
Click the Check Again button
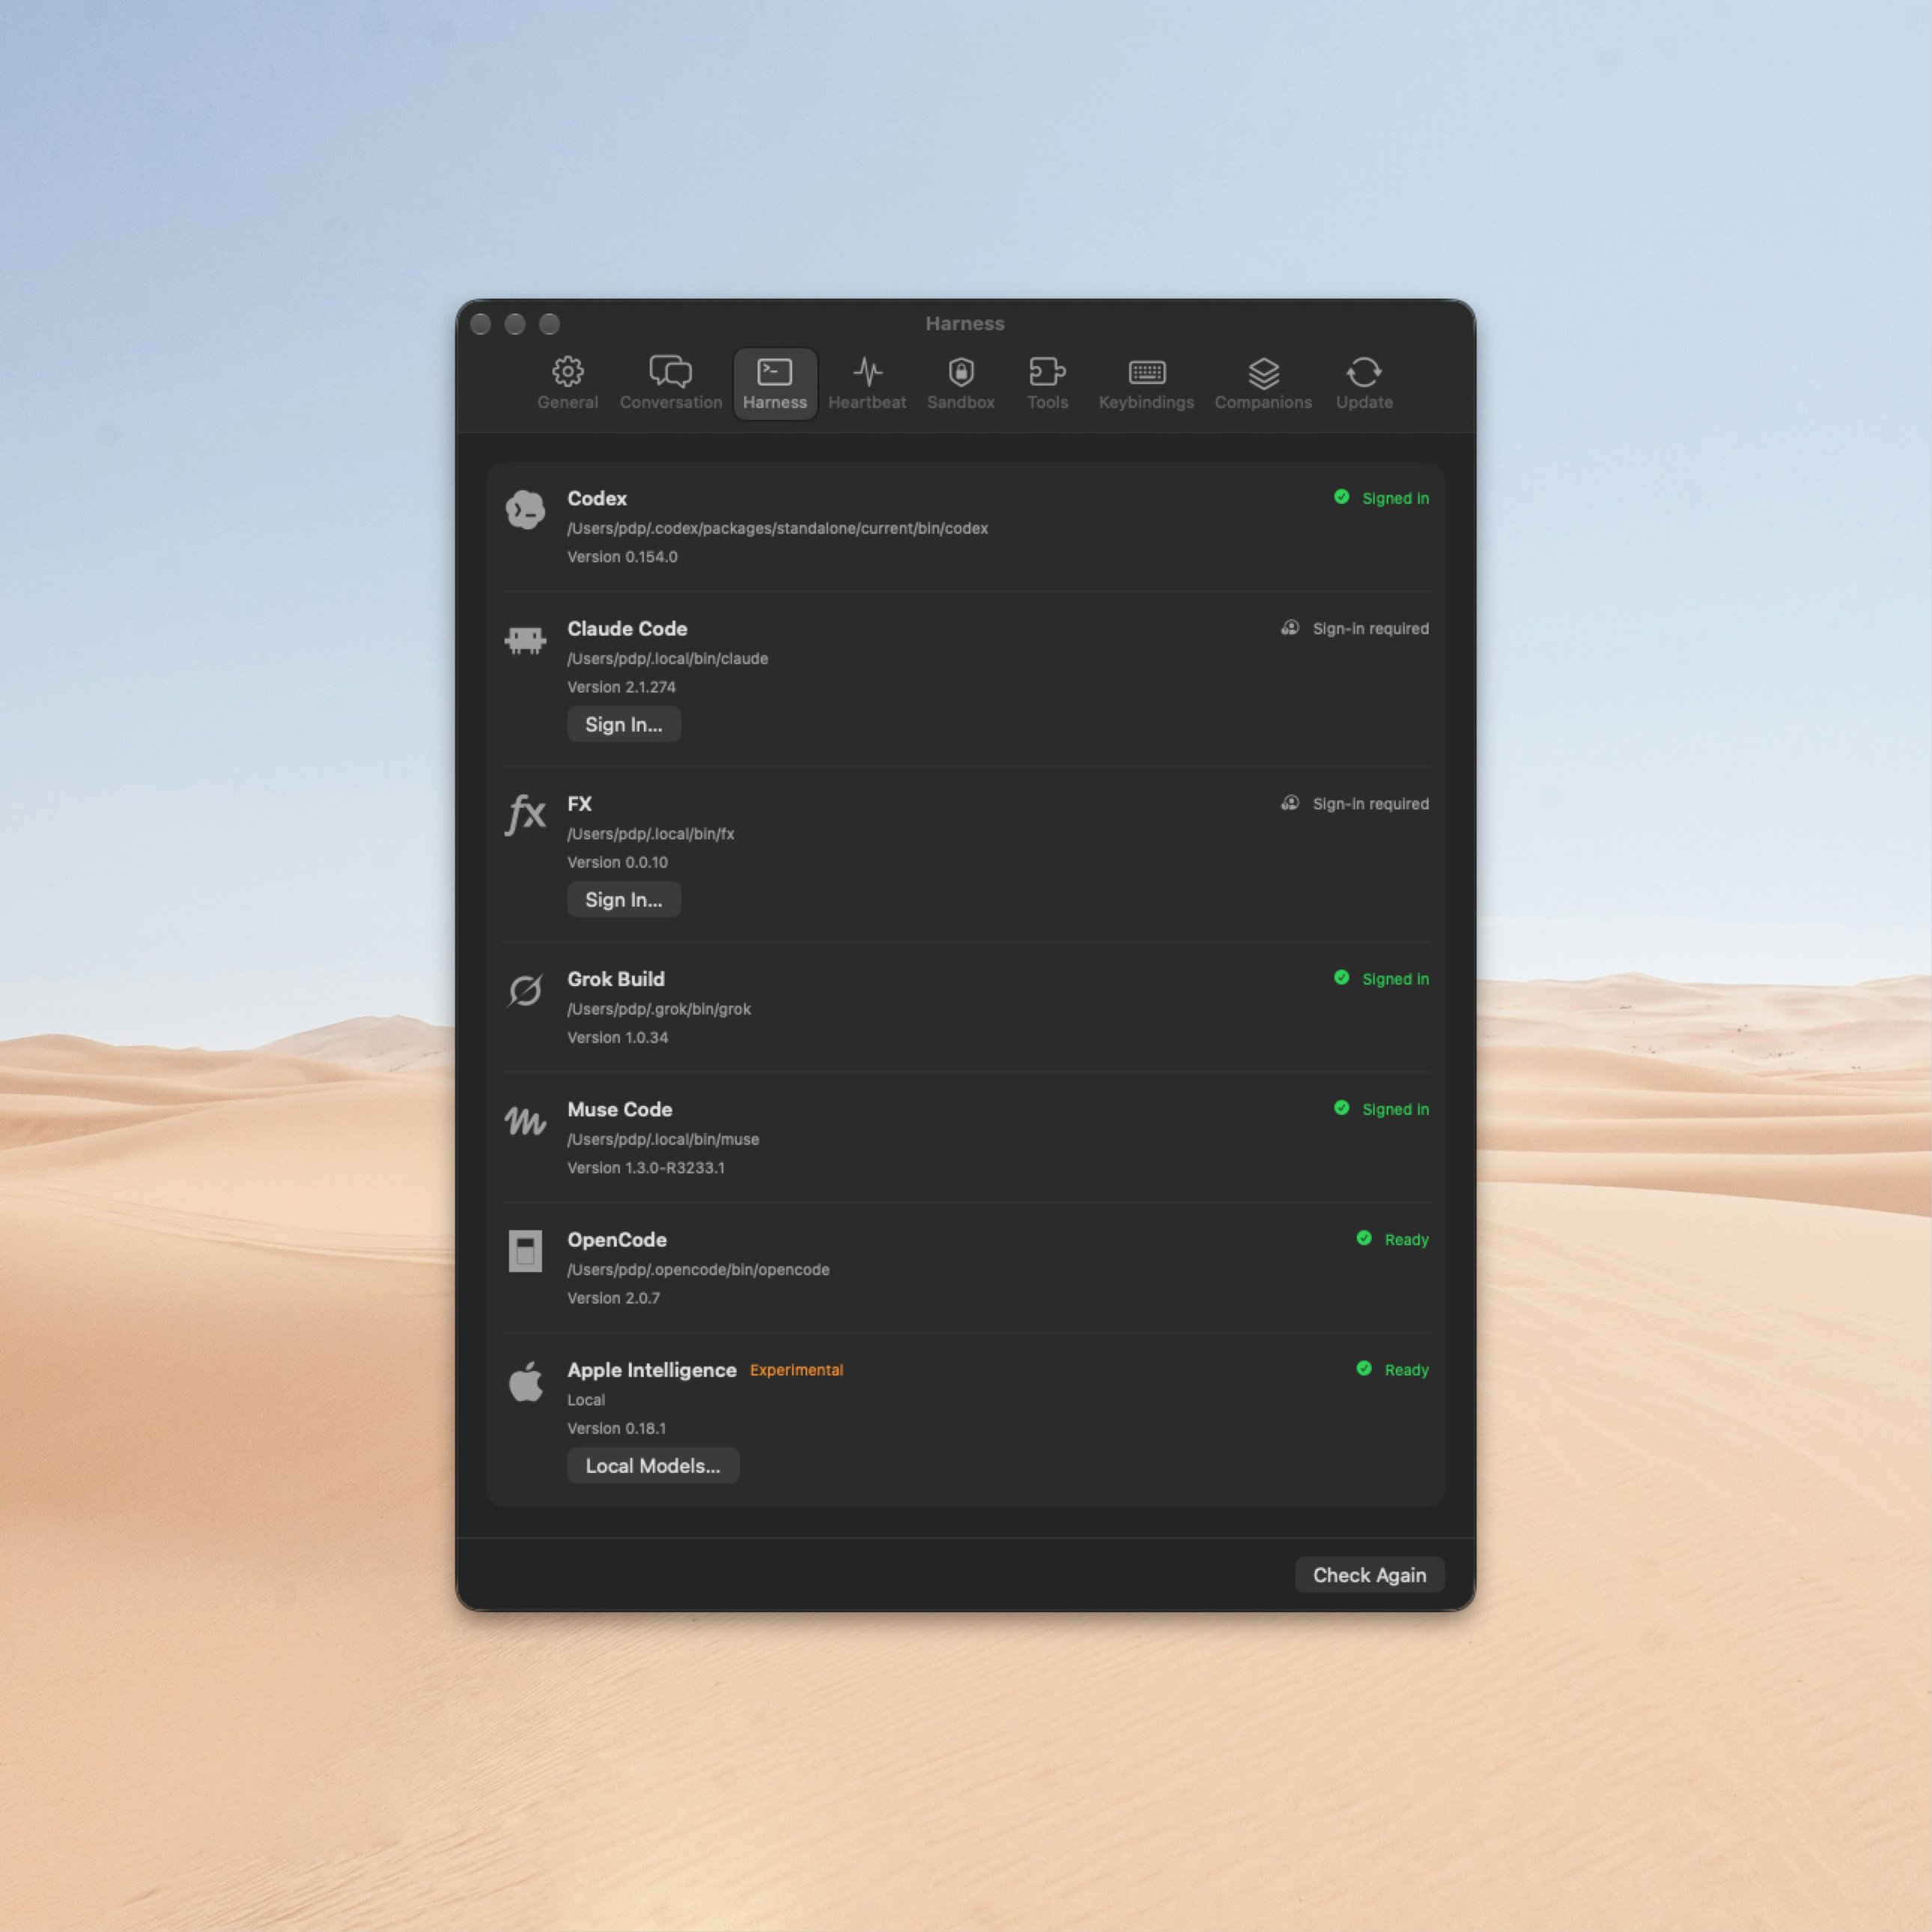(x=1369, y=1575)
